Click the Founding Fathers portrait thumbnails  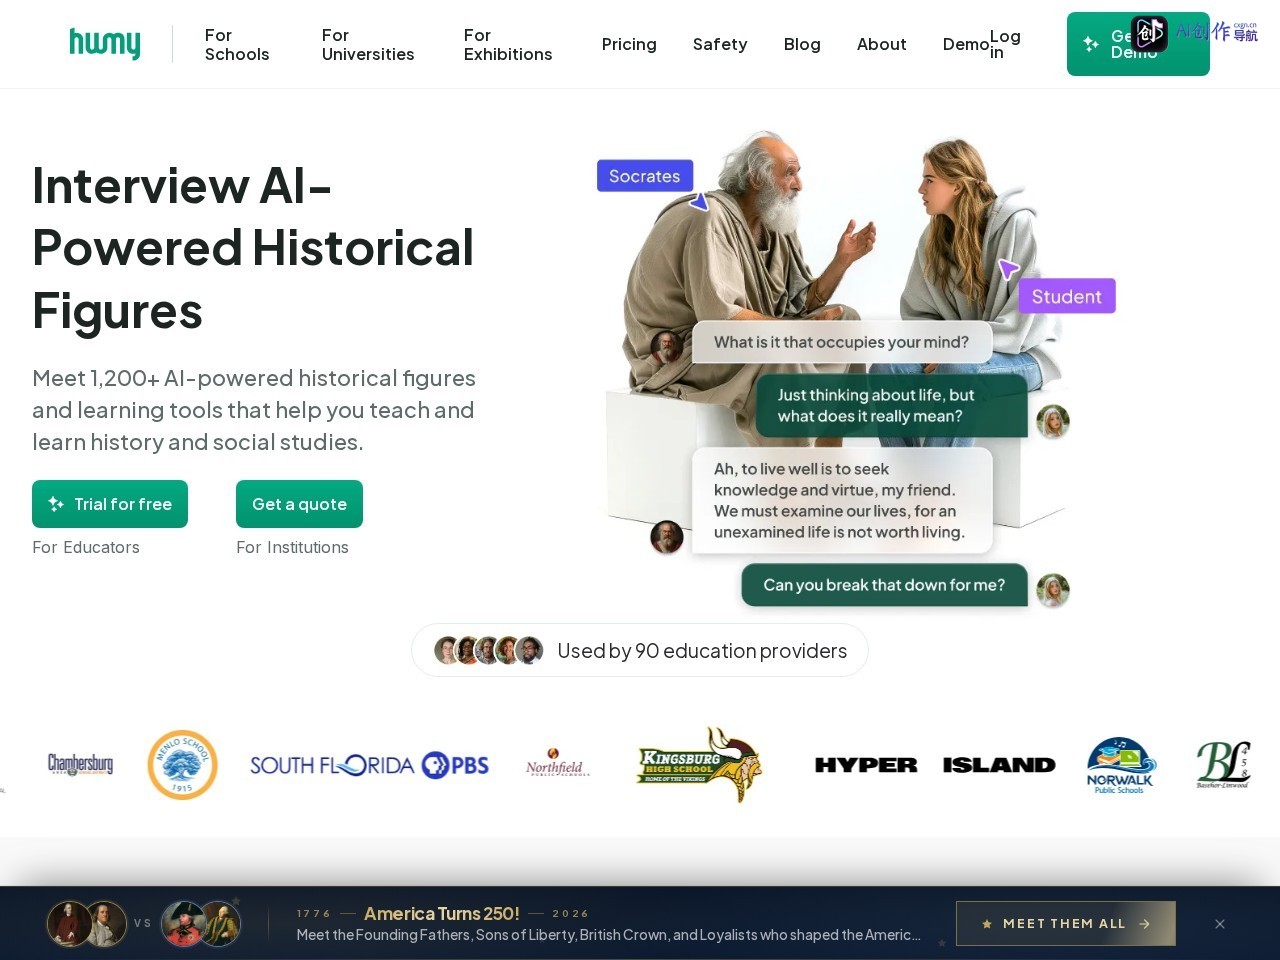tap(87, 924)
